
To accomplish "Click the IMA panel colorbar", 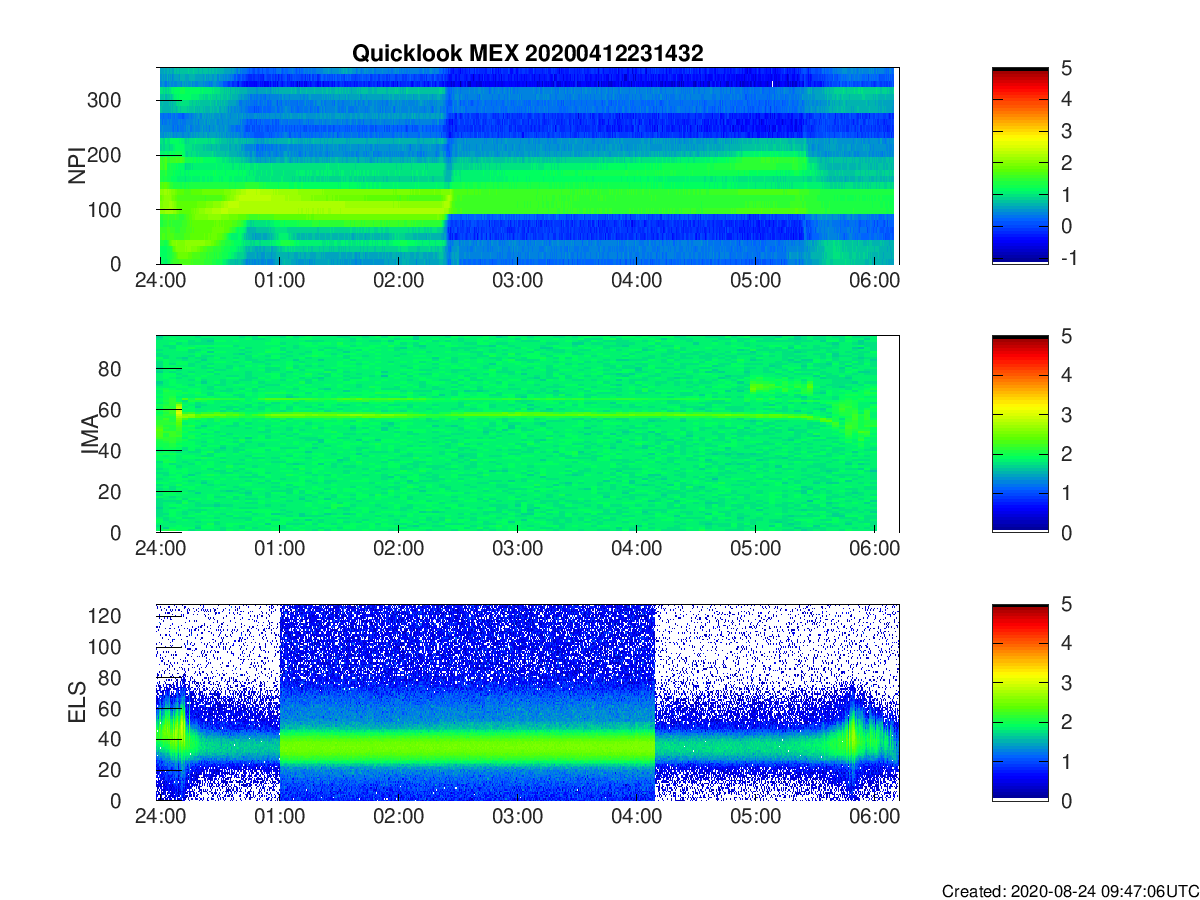I will (1020, 434).
